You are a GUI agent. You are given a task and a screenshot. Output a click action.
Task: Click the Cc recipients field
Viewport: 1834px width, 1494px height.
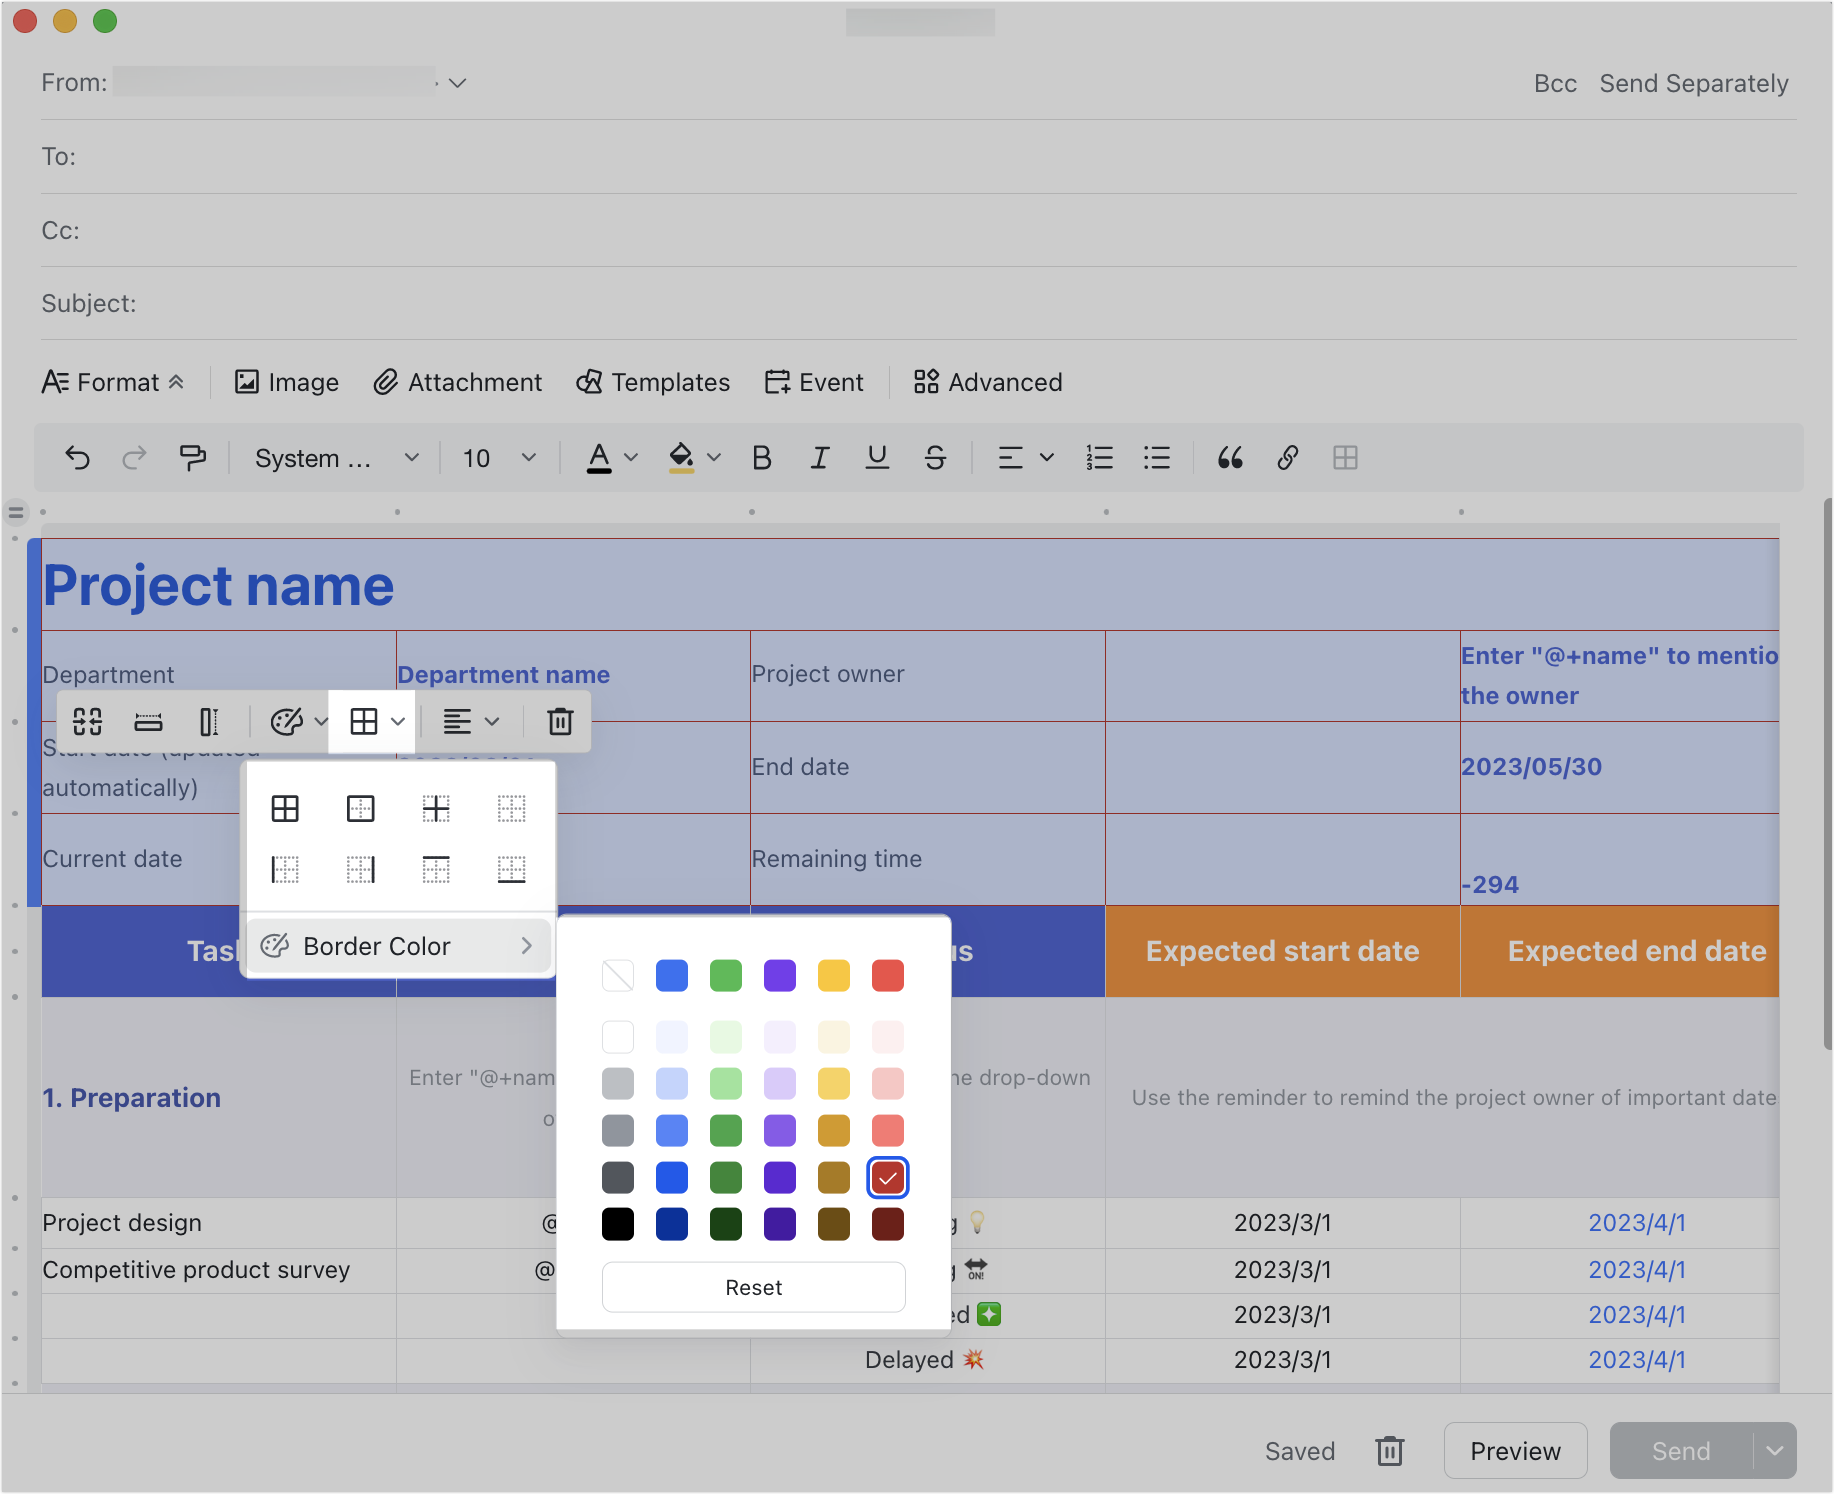918,230
